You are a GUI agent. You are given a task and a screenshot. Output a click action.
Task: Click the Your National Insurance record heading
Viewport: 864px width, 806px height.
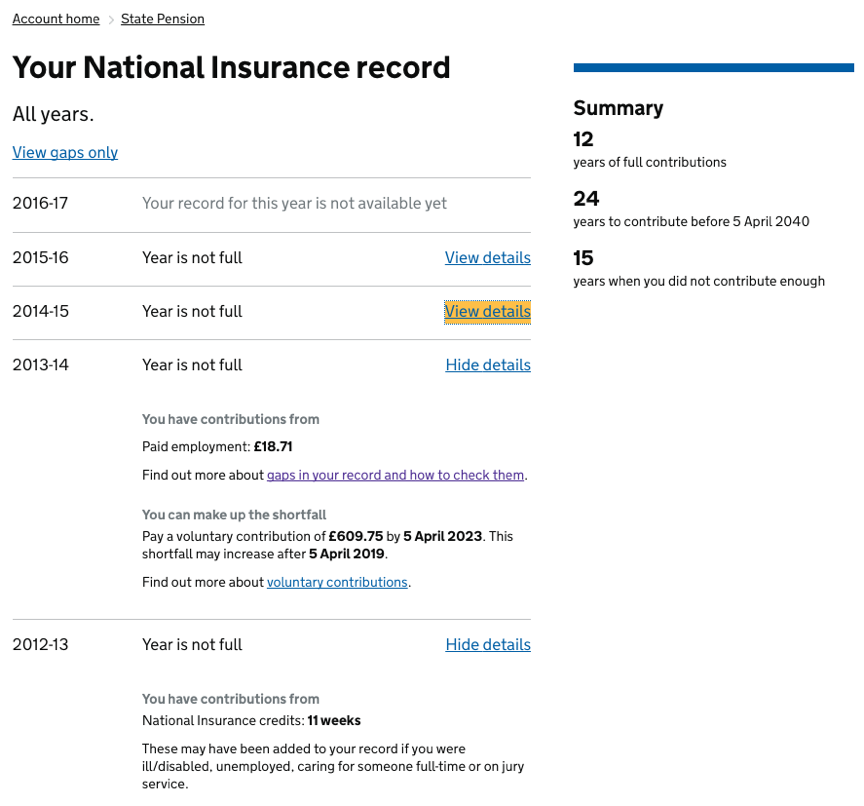[x=231, y=68]
